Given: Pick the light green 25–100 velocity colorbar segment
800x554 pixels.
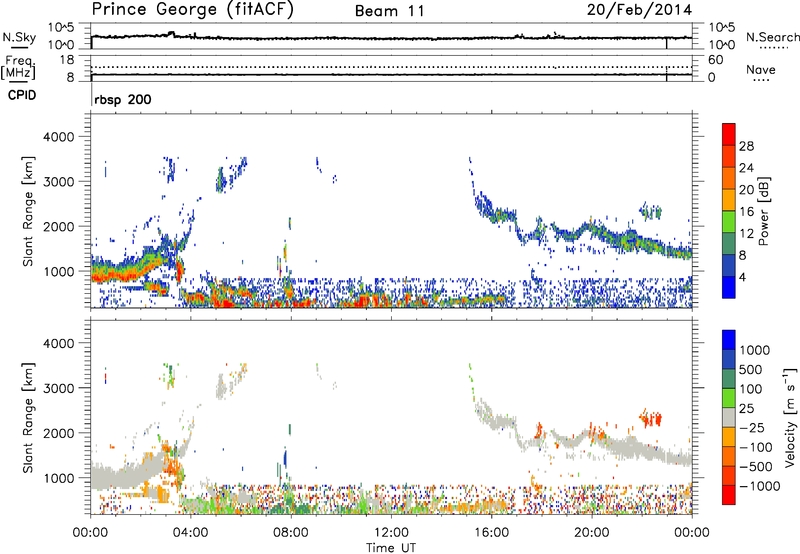Looking at the screenshot, I should coord(729,398).
